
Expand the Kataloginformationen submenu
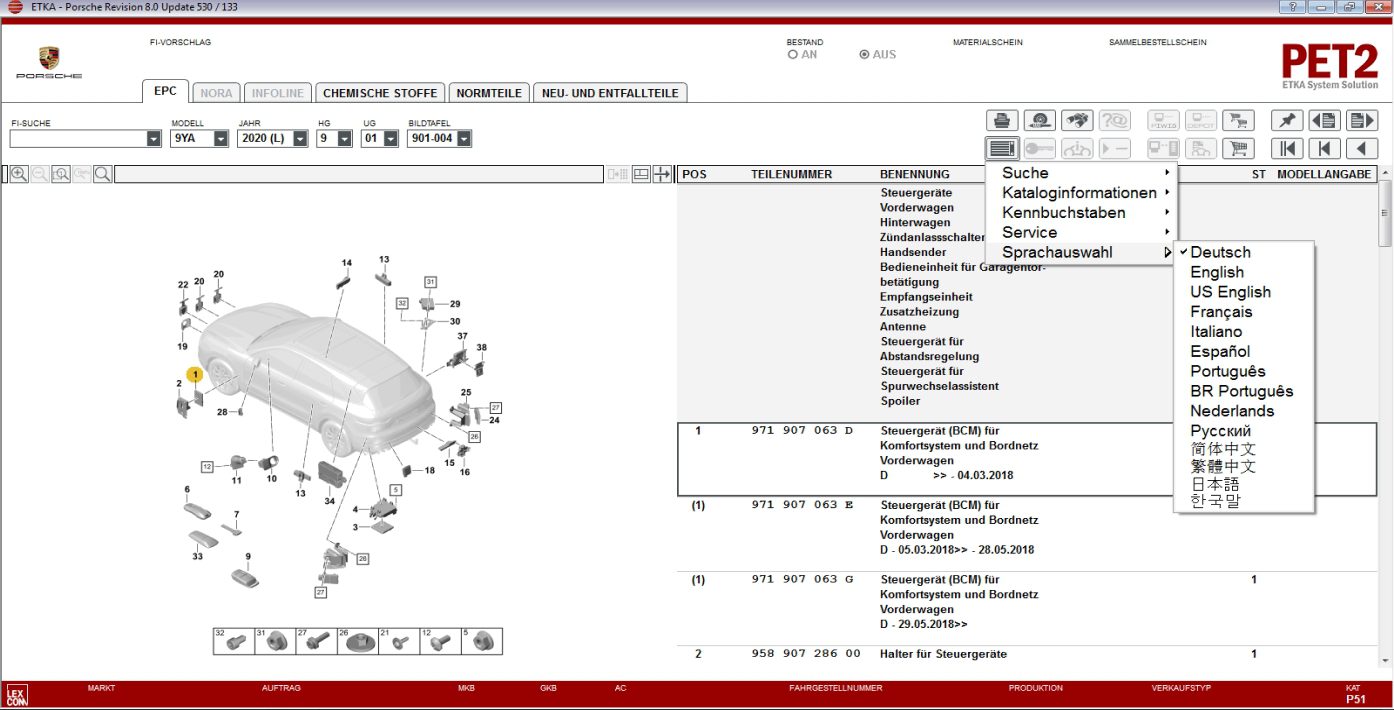pyautogui.click(x=1082, y=193)
